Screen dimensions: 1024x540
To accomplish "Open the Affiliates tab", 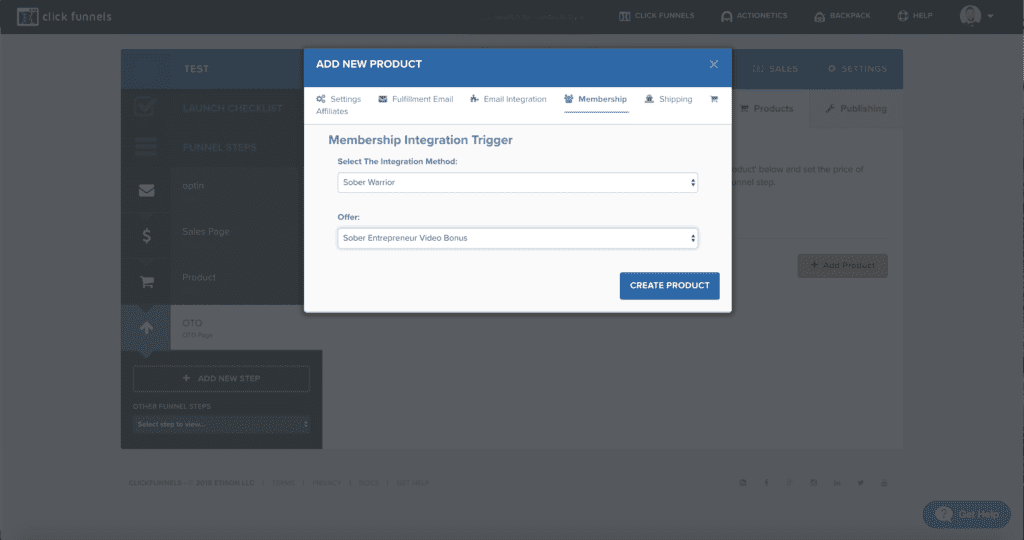I will tap(332, 112).
